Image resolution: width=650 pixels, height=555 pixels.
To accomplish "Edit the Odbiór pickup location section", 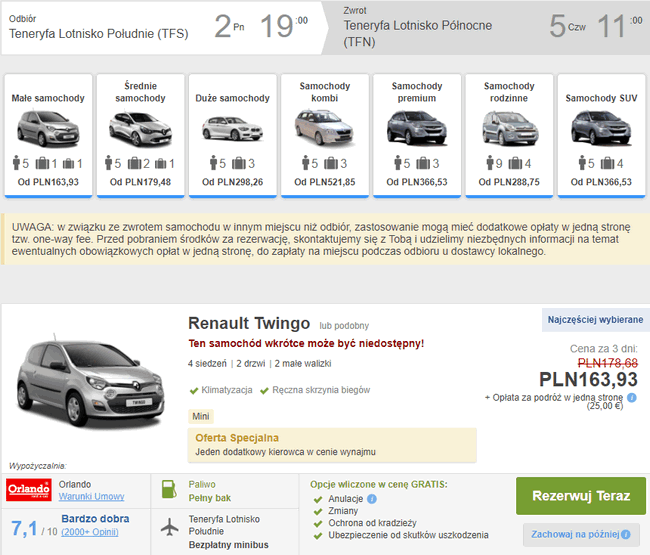I will pyautogui.click(x=162, y=27).
